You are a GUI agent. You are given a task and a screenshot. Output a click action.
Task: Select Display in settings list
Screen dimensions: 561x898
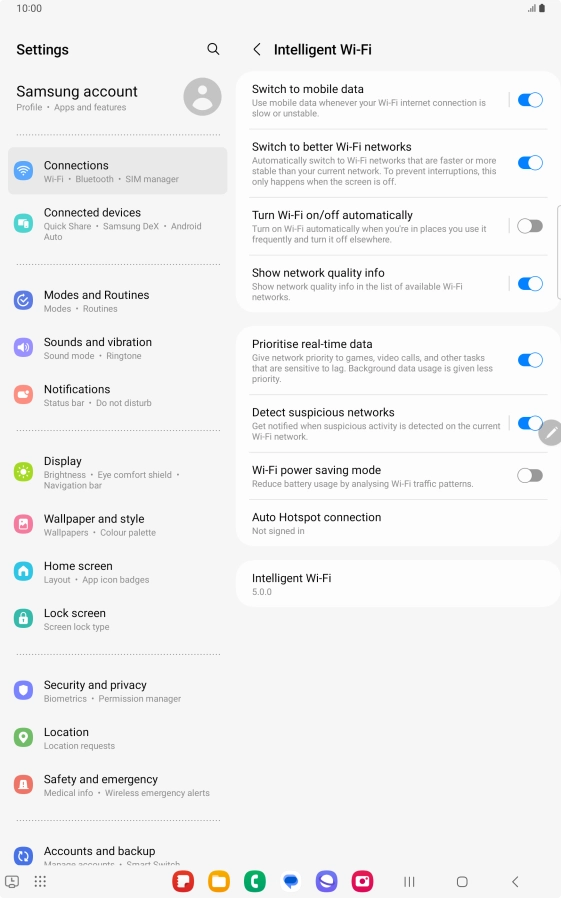coord(117,472)
